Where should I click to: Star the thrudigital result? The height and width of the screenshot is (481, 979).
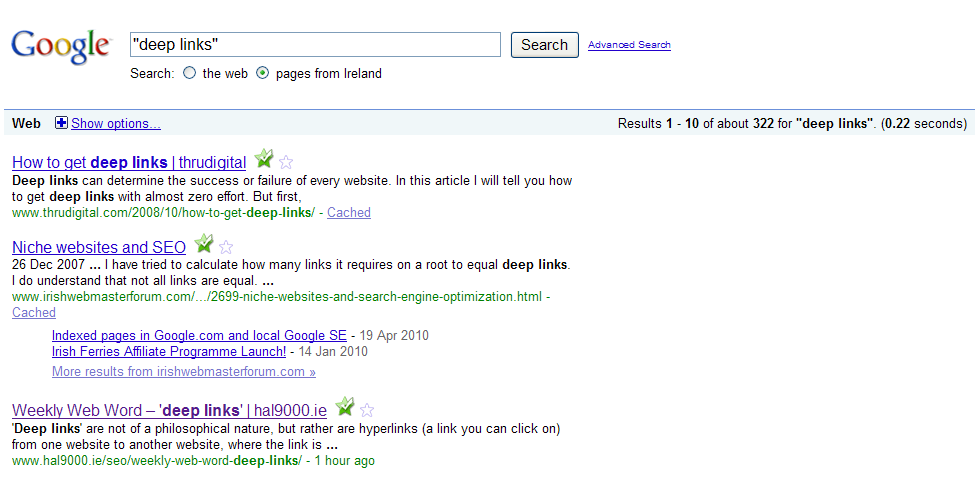tap(286, 162)
